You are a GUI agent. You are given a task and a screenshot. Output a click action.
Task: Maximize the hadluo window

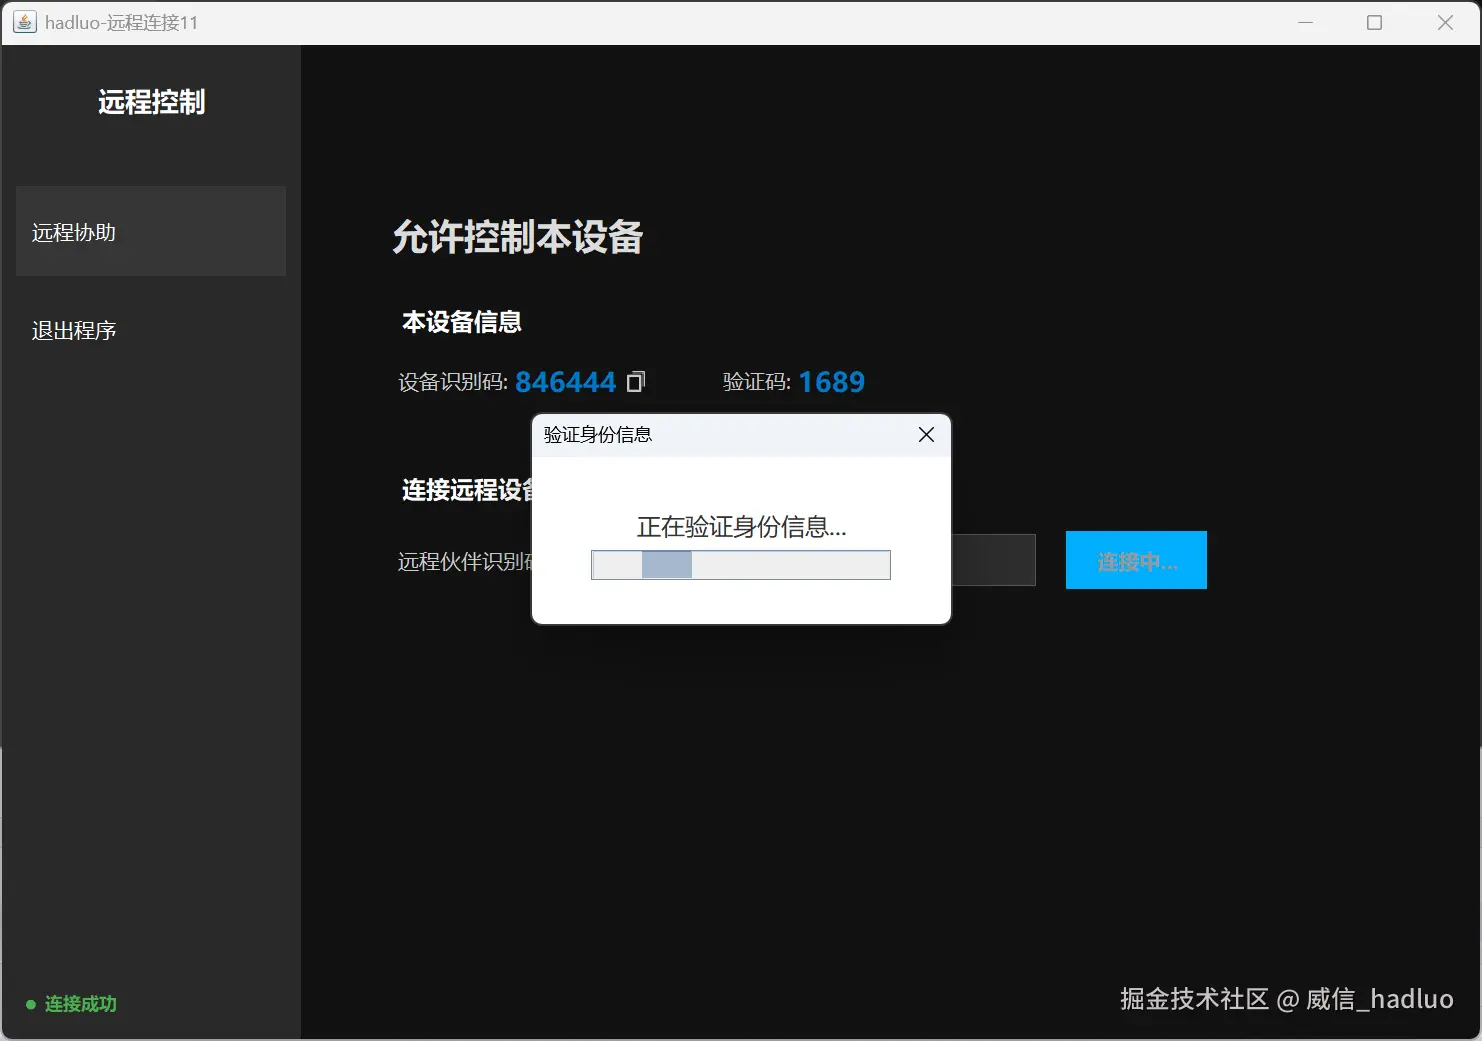1375,22
